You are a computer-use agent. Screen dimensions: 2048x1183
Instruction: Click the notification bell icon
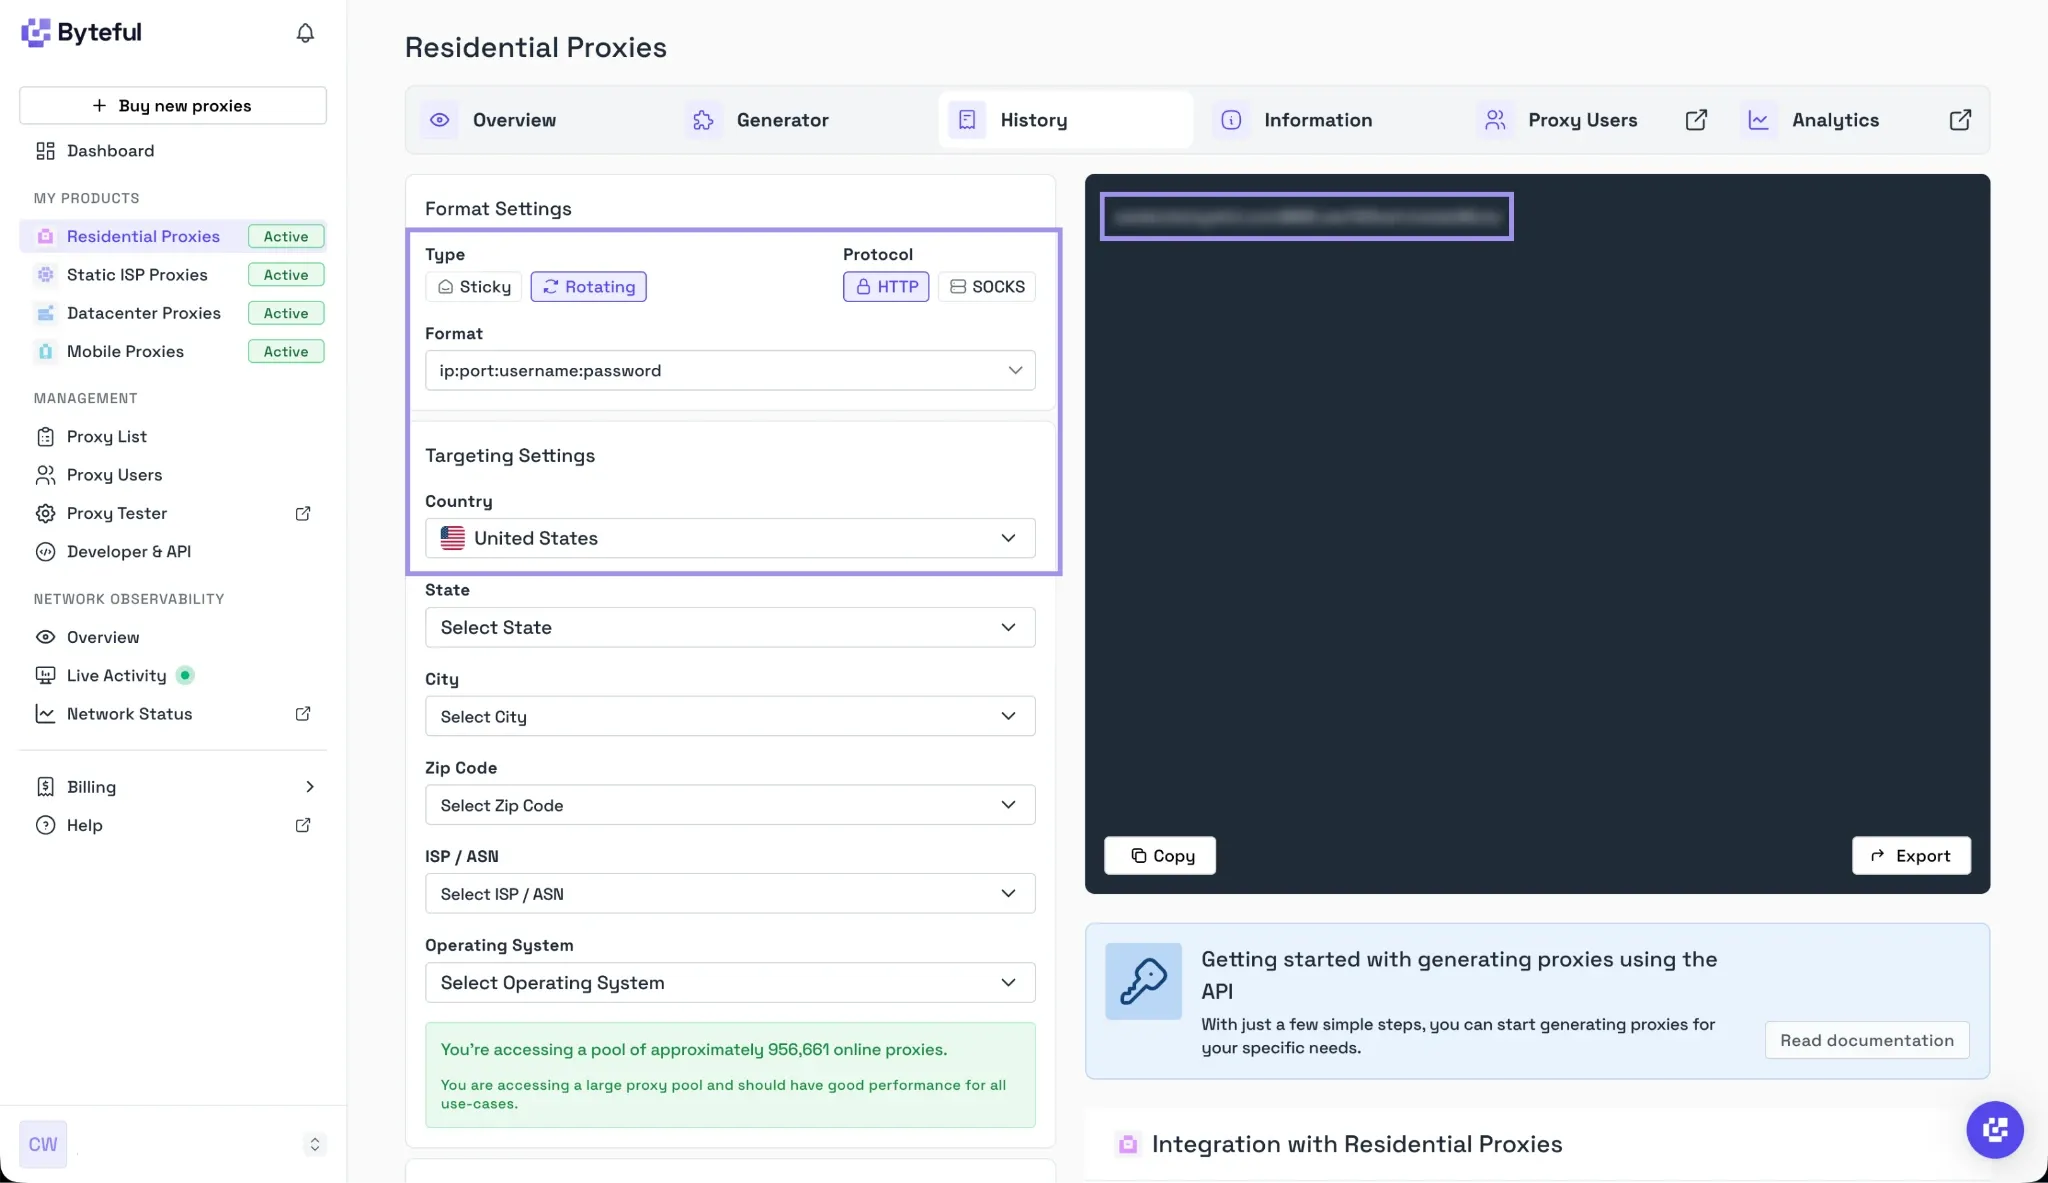tap(305, 33)
